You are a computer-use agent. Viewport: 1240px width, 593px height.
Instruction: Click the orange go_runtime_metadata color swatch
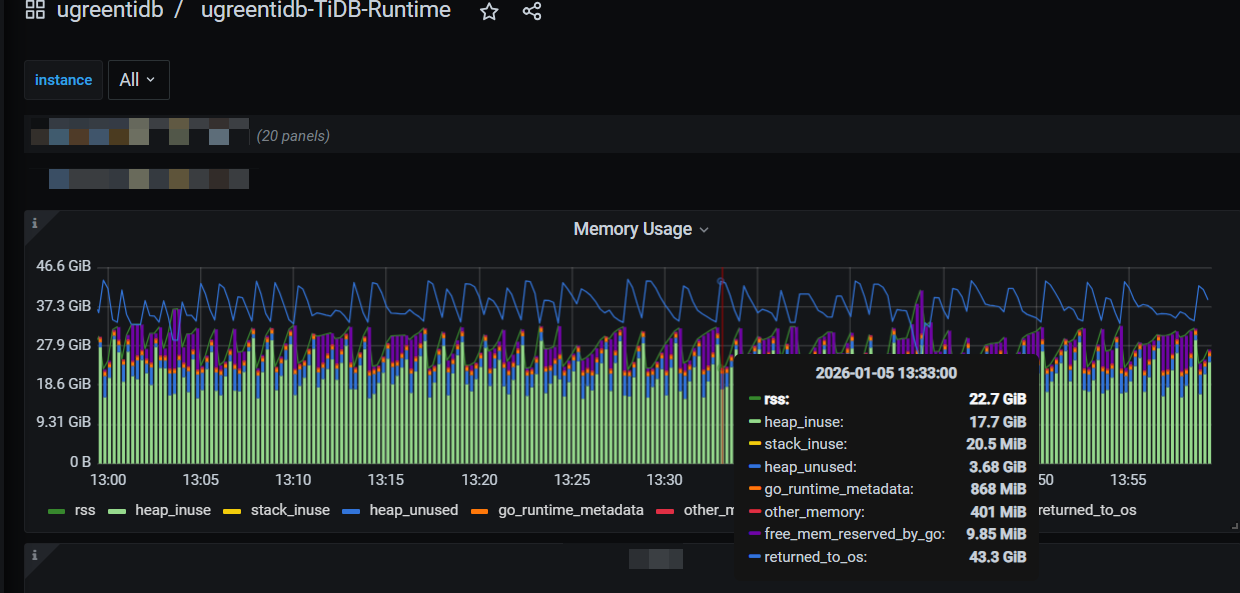[480, 511]
